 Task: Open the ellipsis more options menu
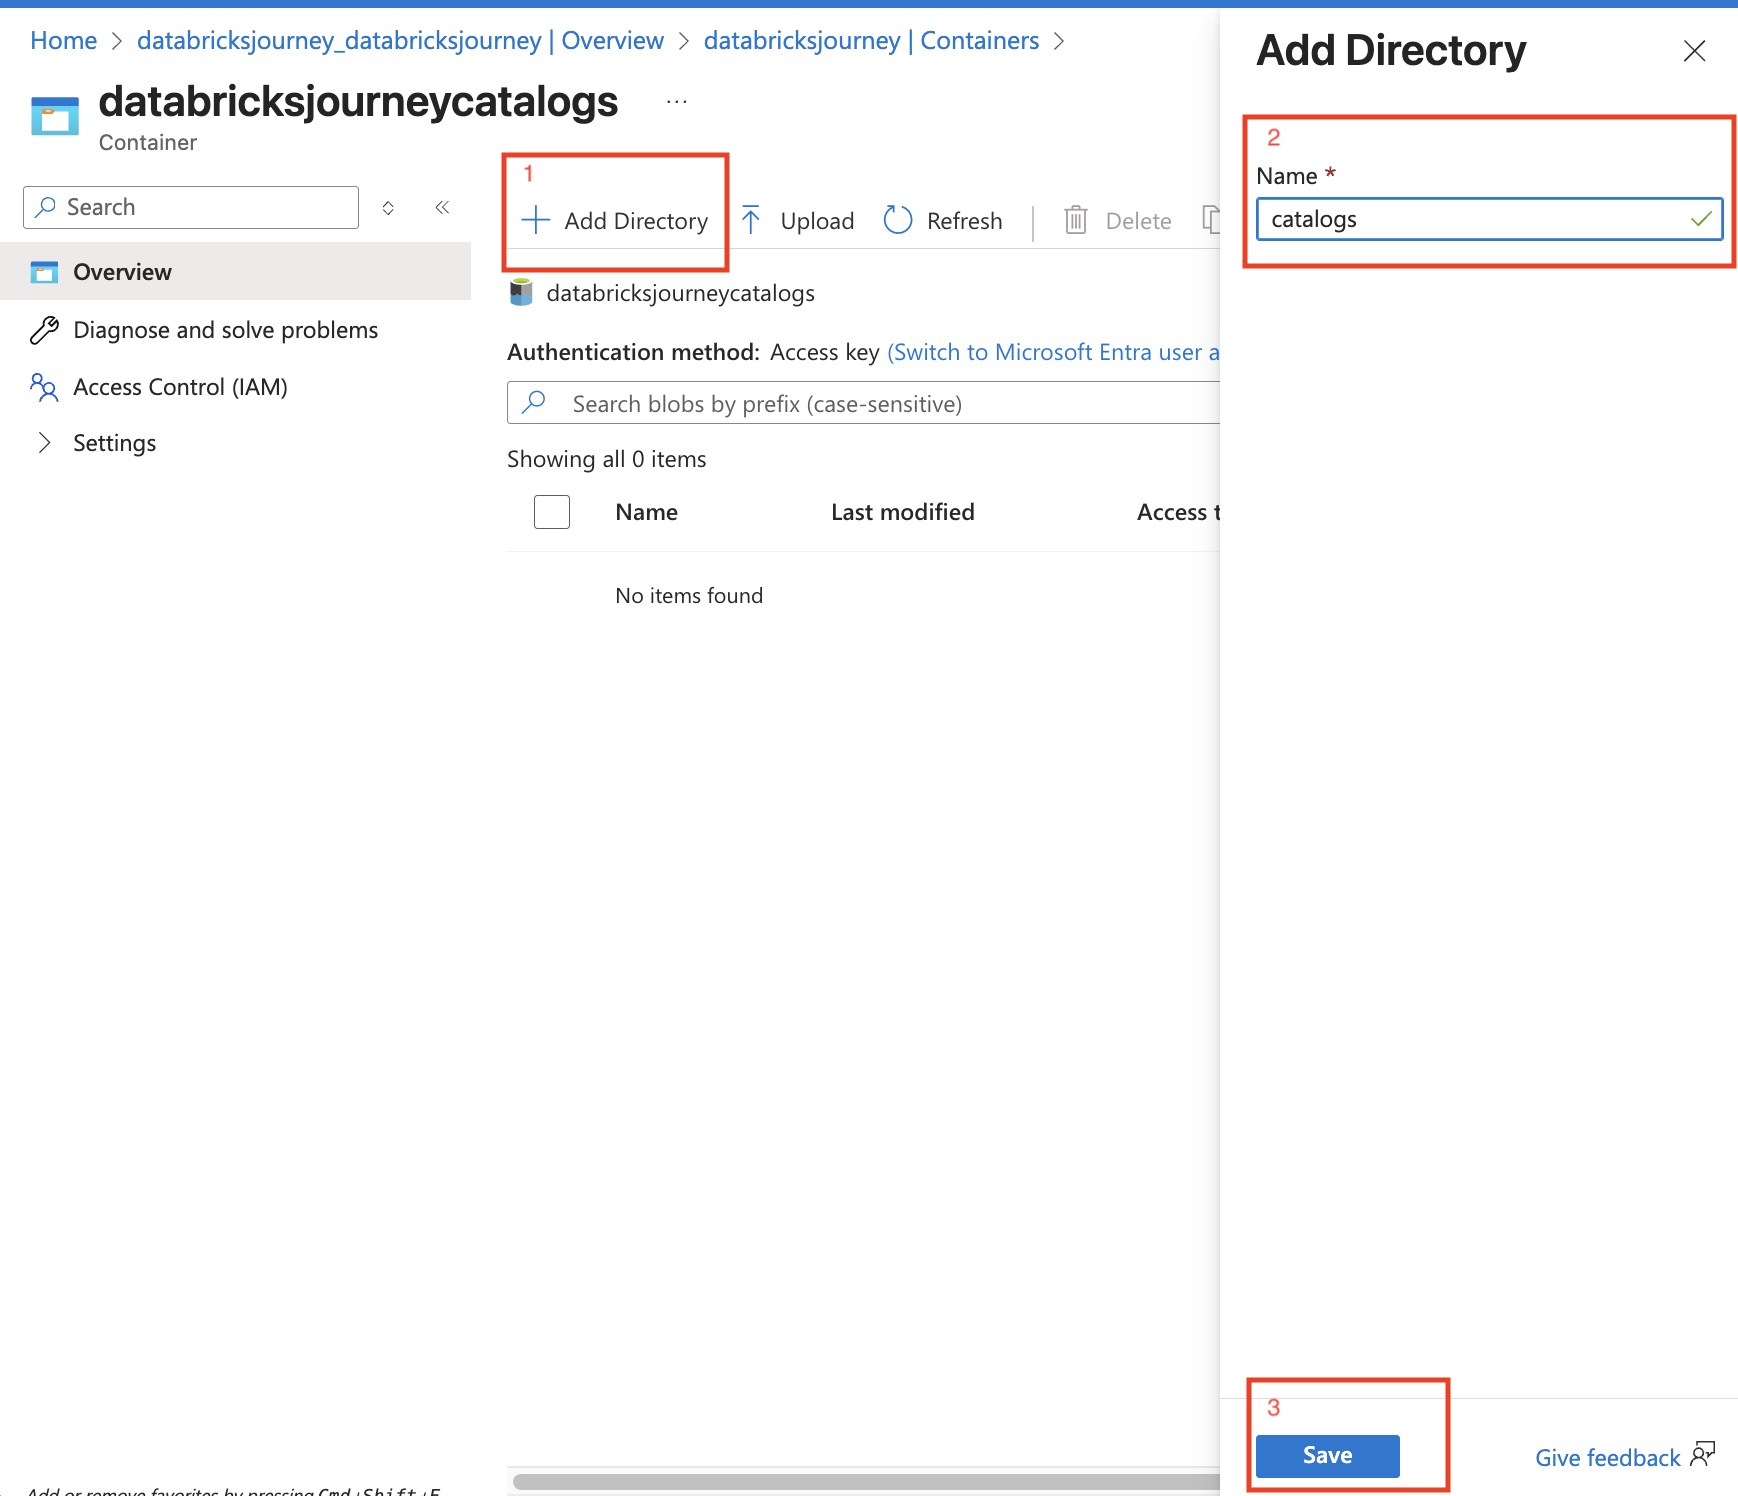677,102
